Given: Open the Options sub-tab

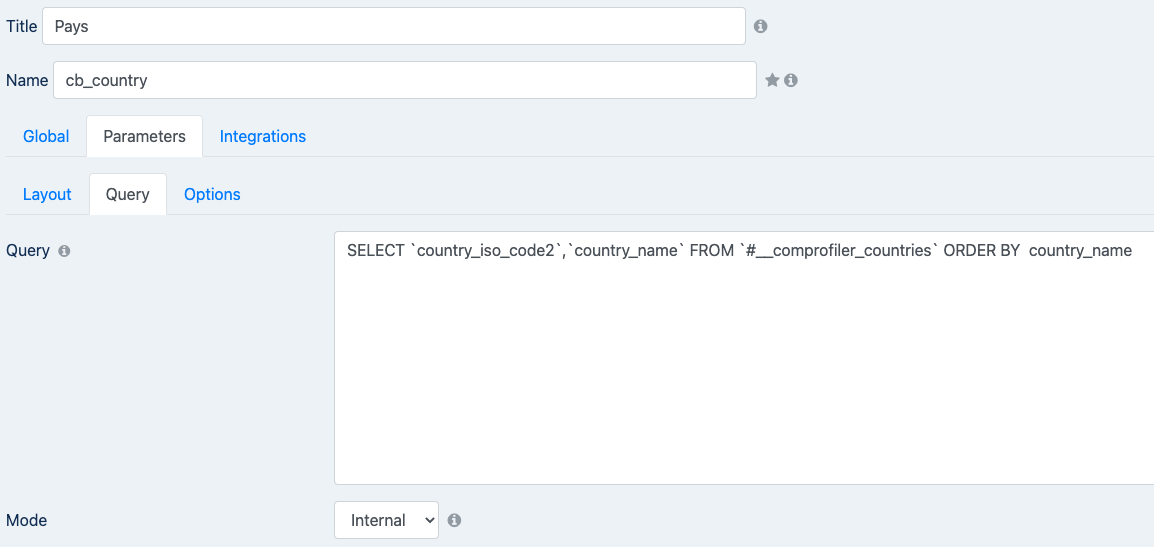Looking at the screenshot, I should point(212,194).
